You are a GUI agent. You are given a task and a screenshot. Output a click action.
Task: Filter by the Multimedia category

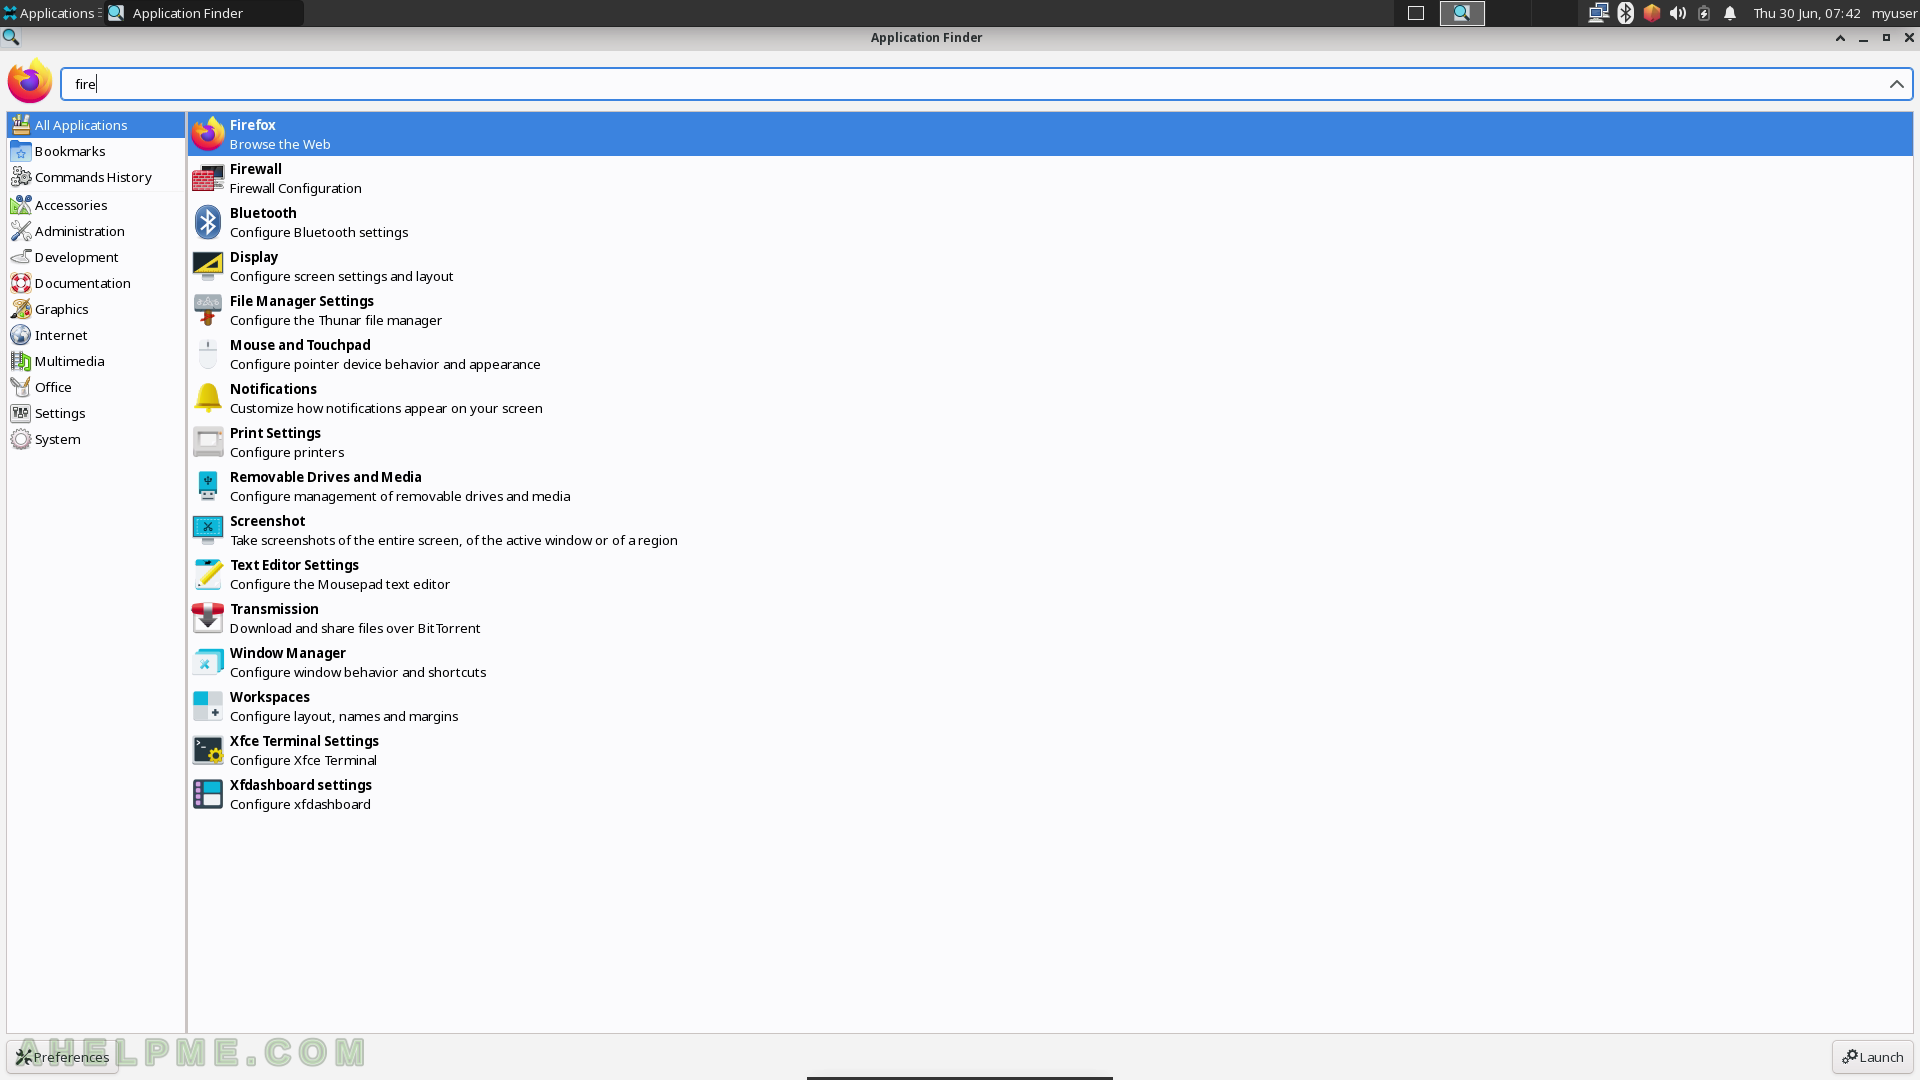pos(96,361)
